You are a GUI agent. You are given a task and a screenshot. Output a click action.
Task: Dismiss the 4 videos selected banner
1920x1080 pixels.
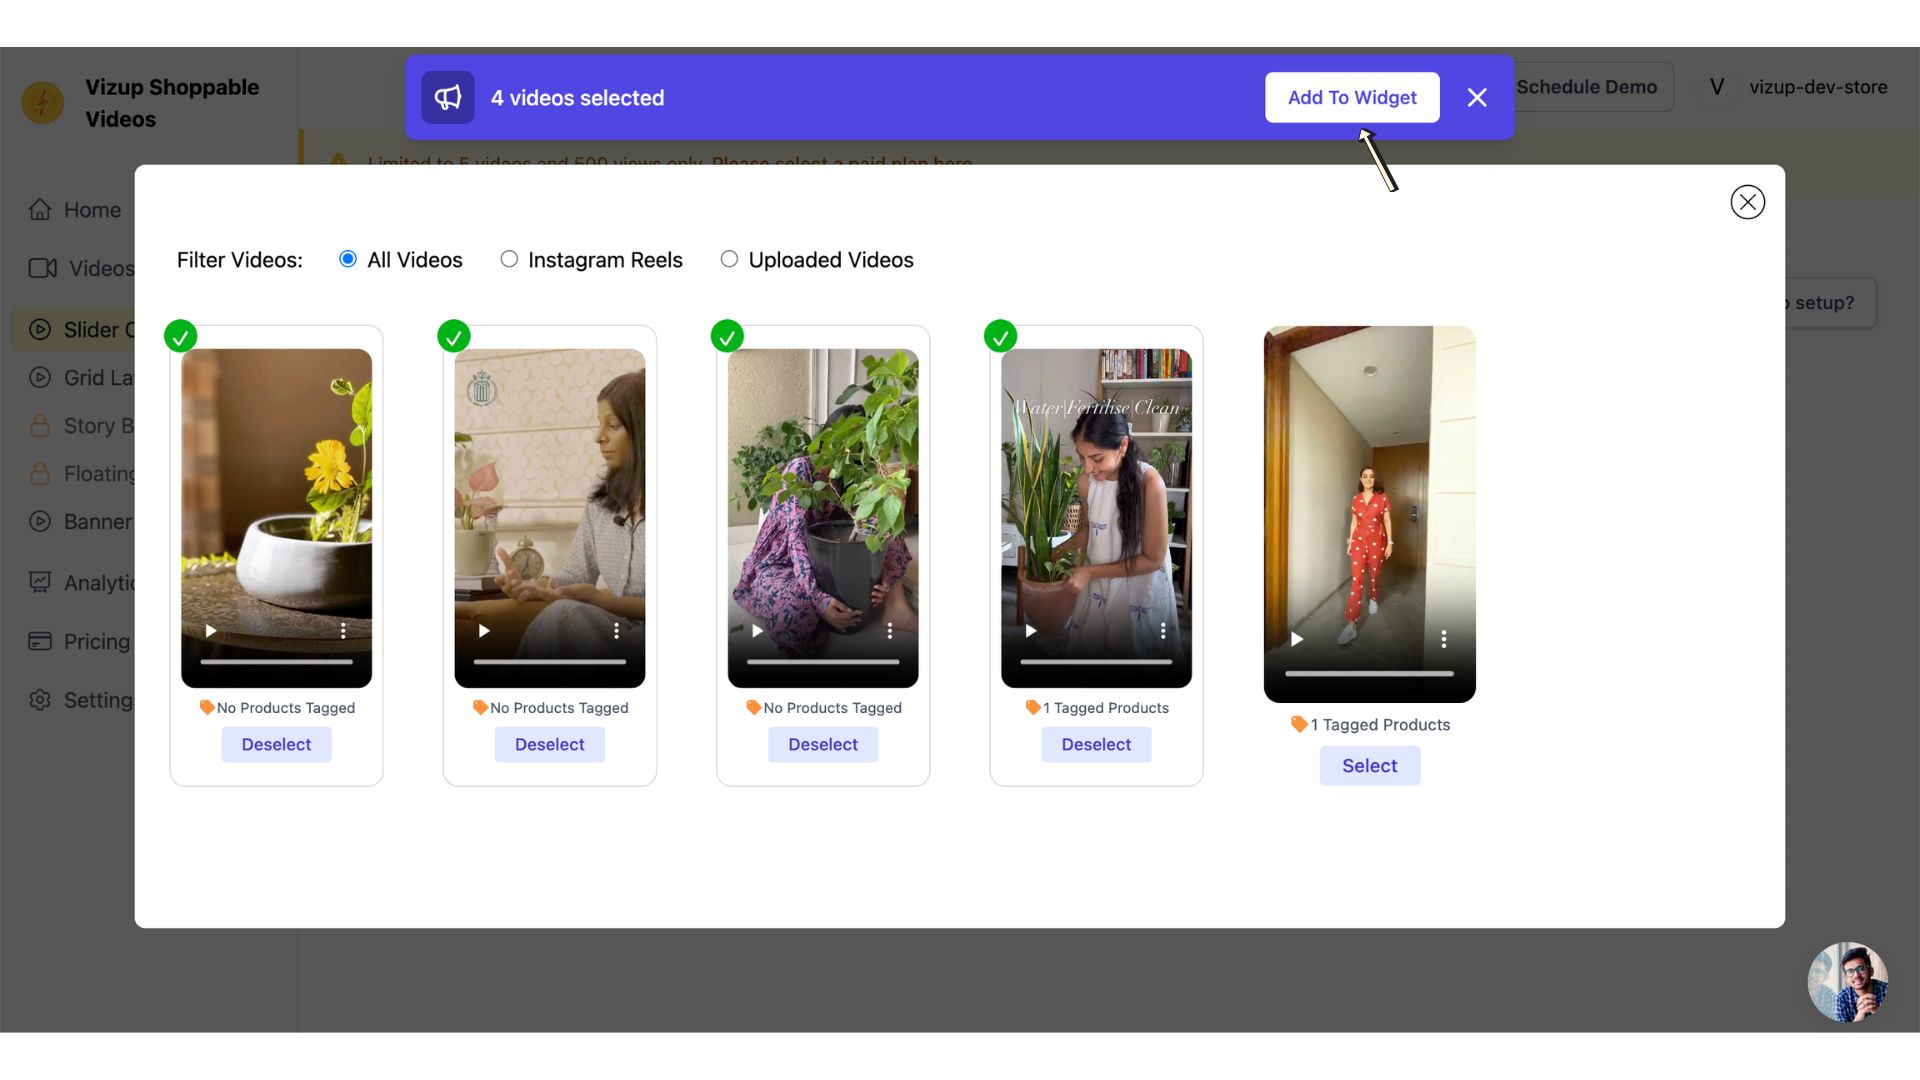click(x=1477, y=97)
